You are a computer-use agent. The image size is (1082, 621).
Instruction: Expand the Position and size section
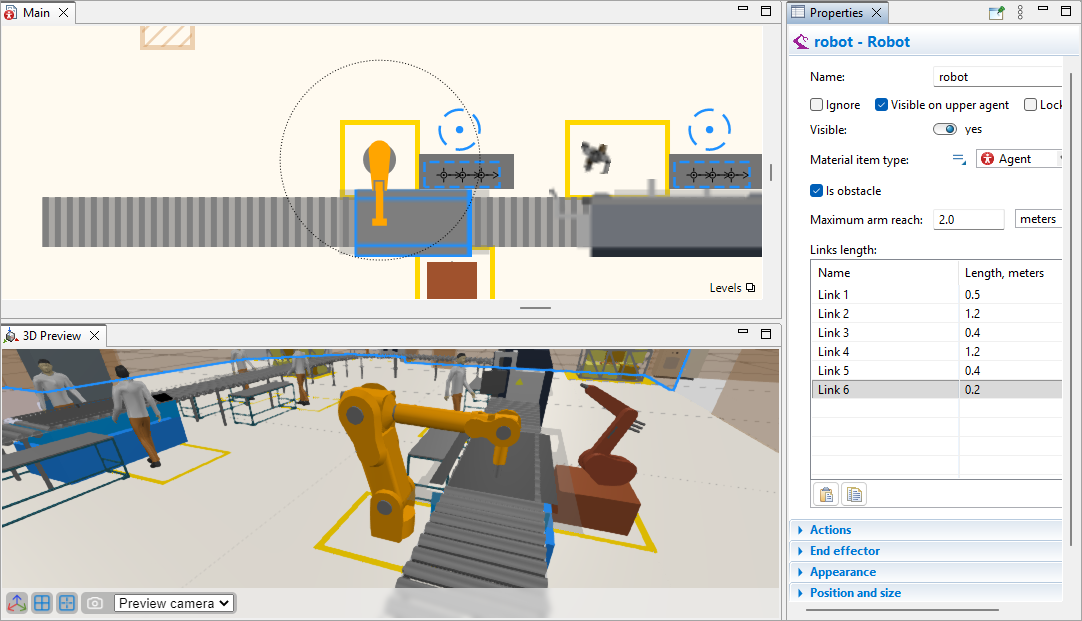[855, 593]
